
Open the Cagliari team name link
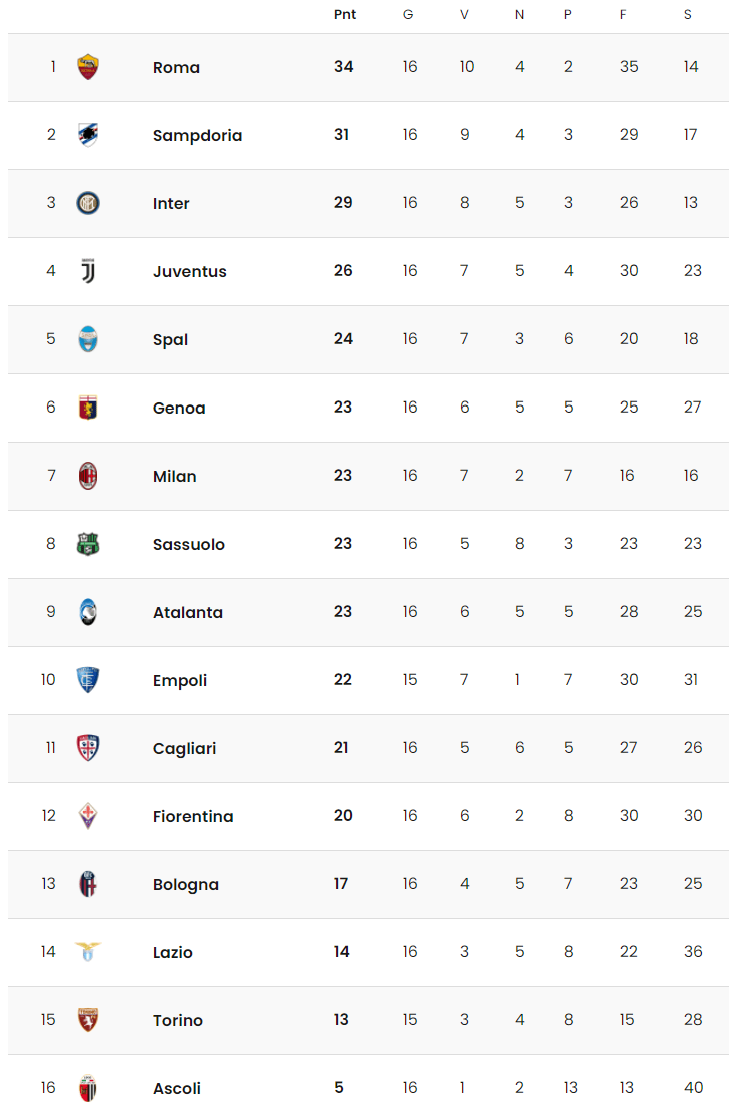coord(184,749)
